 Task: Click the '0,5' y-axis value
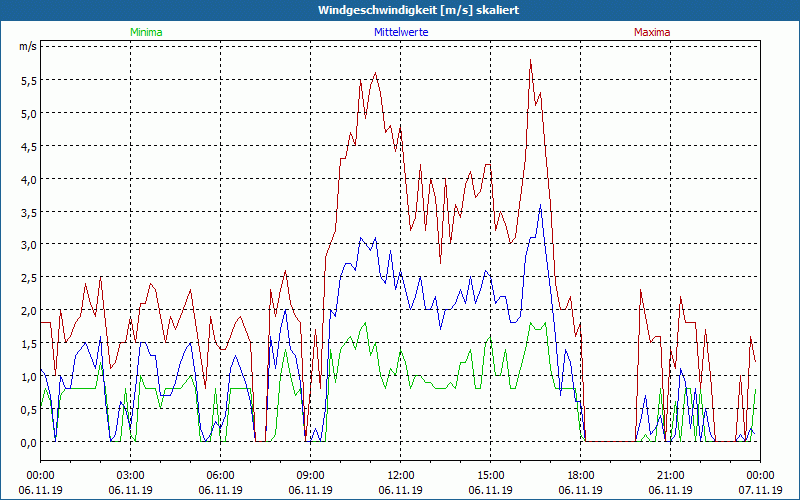(29, 410)
